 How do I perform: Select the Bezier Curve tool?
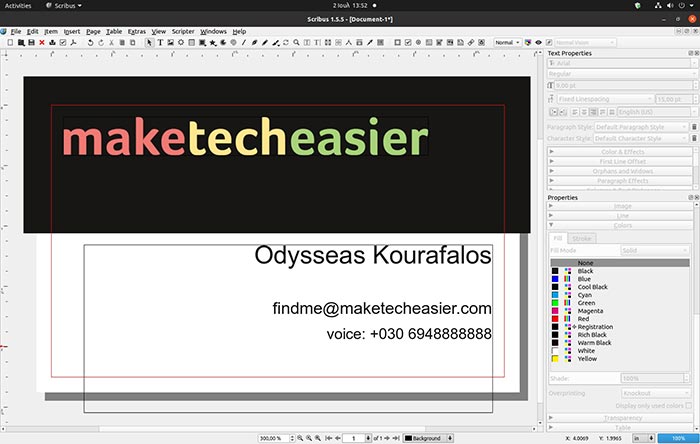pos(254,42)
